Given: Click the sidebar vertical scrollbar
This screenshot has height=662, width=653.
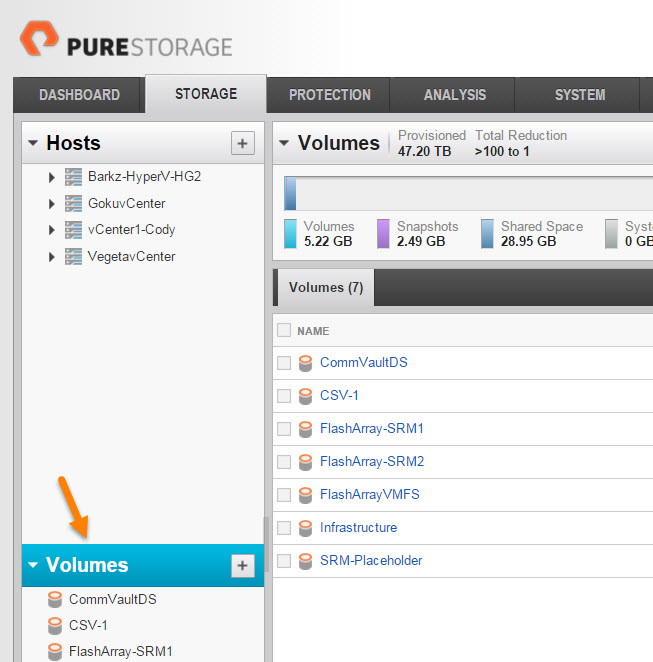Looking at the screenshot, I should click(266, 545).
